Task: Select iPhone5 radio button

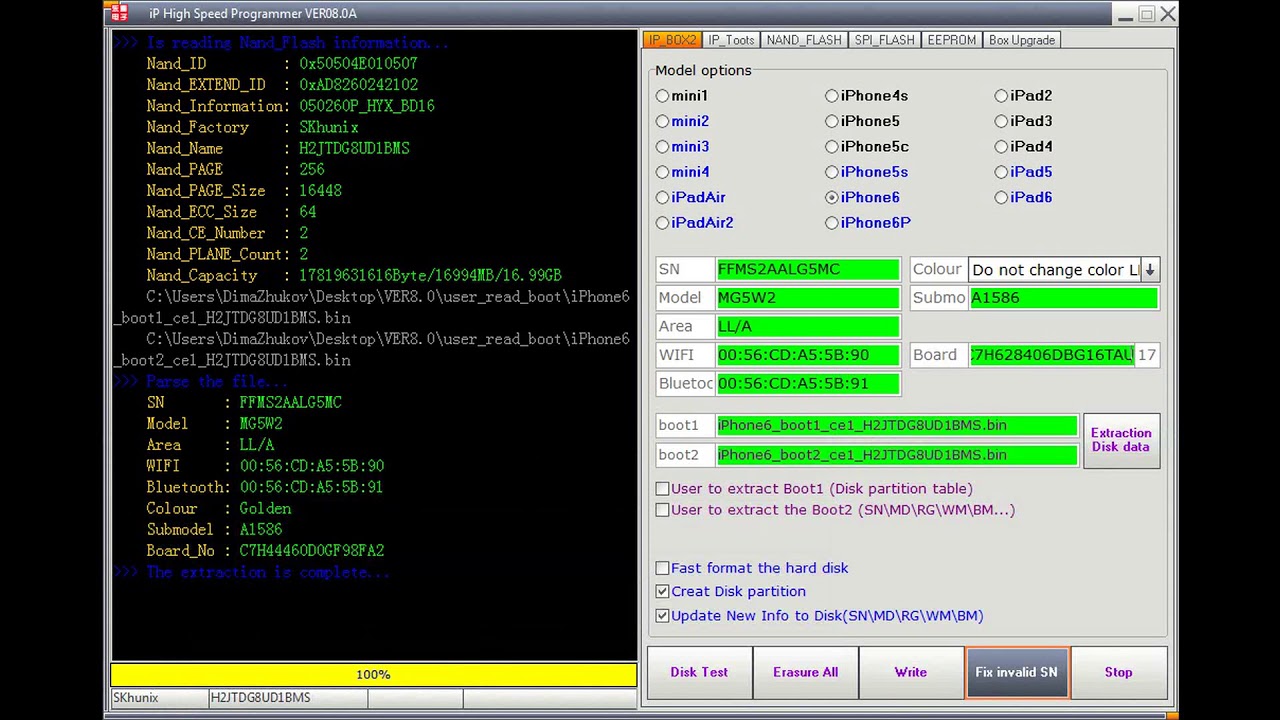Action: click(x=832, y=121)
